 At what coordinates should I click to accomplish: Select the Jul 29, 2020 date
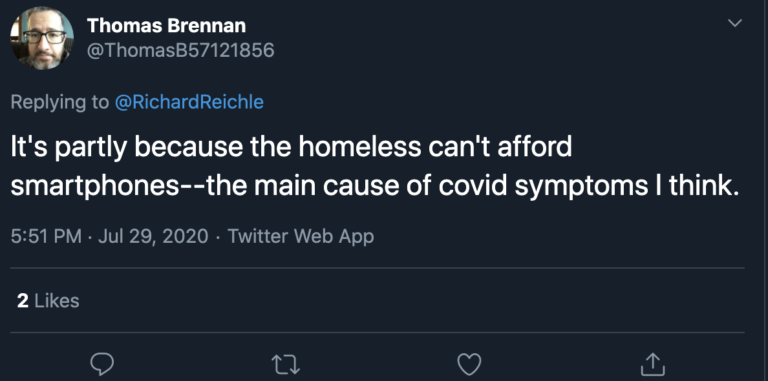point(153,237)
